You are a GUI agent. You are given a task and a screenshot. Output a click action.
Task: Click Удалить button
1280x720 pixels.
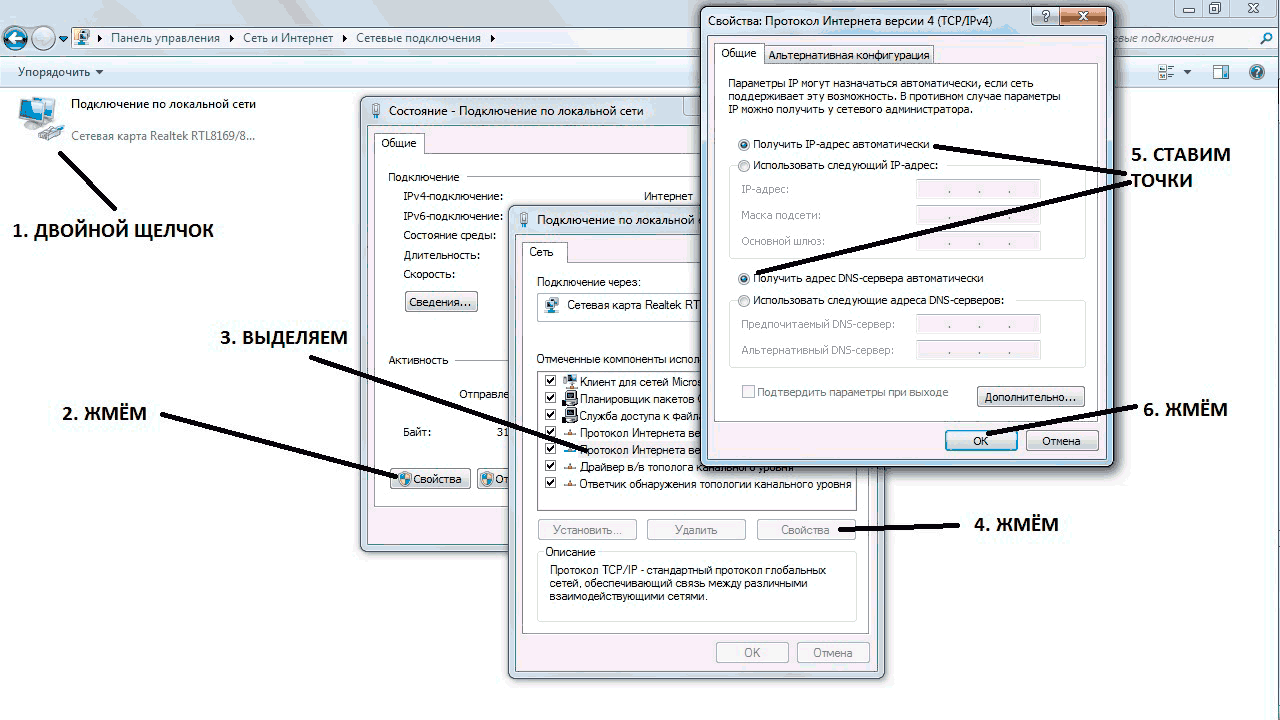pos(696,530)
